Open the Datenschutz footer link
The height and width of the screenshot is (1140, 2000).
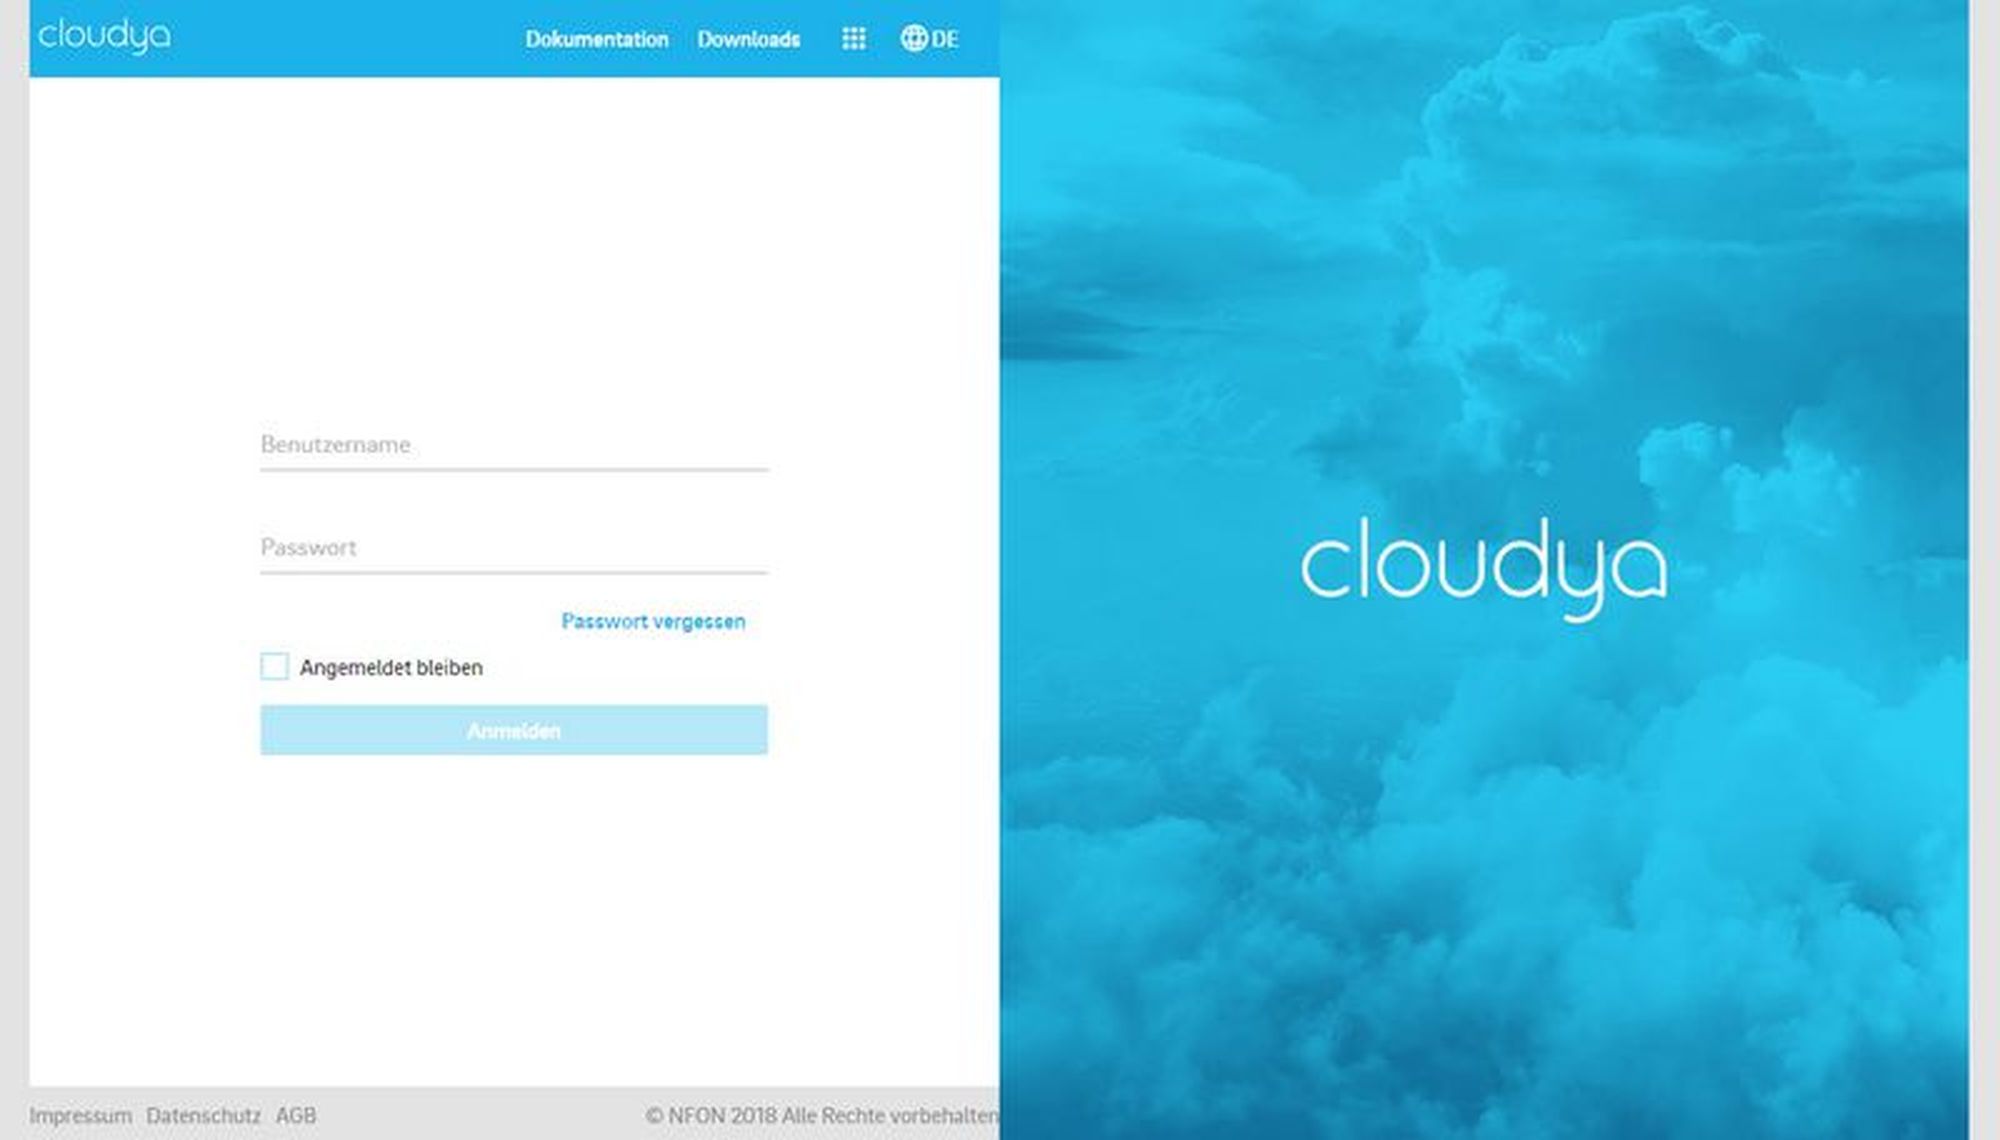click(203, 1115)
